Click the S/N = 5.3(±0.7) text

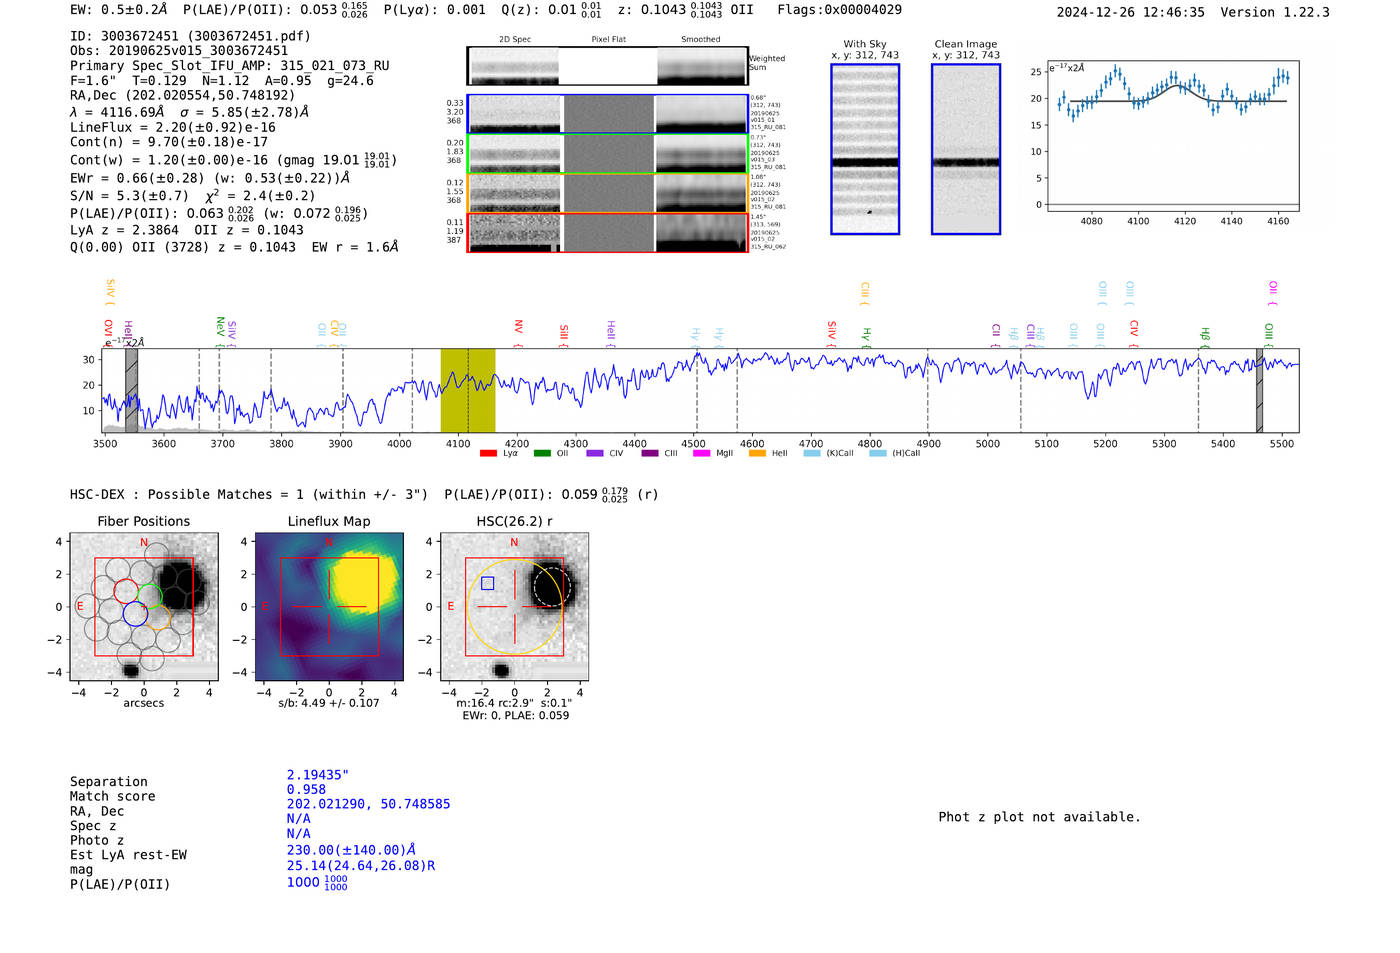(x=129, y=196)
